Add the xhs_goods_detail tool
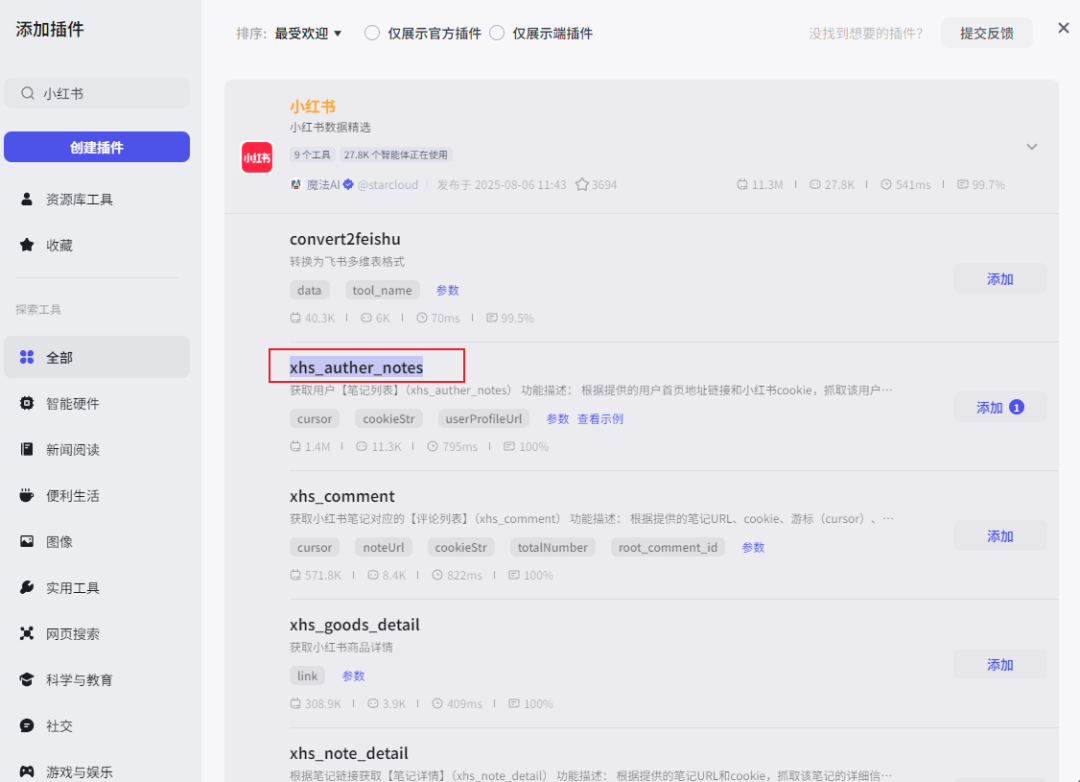This screenshot has height=782, width=1080. 1000,664
